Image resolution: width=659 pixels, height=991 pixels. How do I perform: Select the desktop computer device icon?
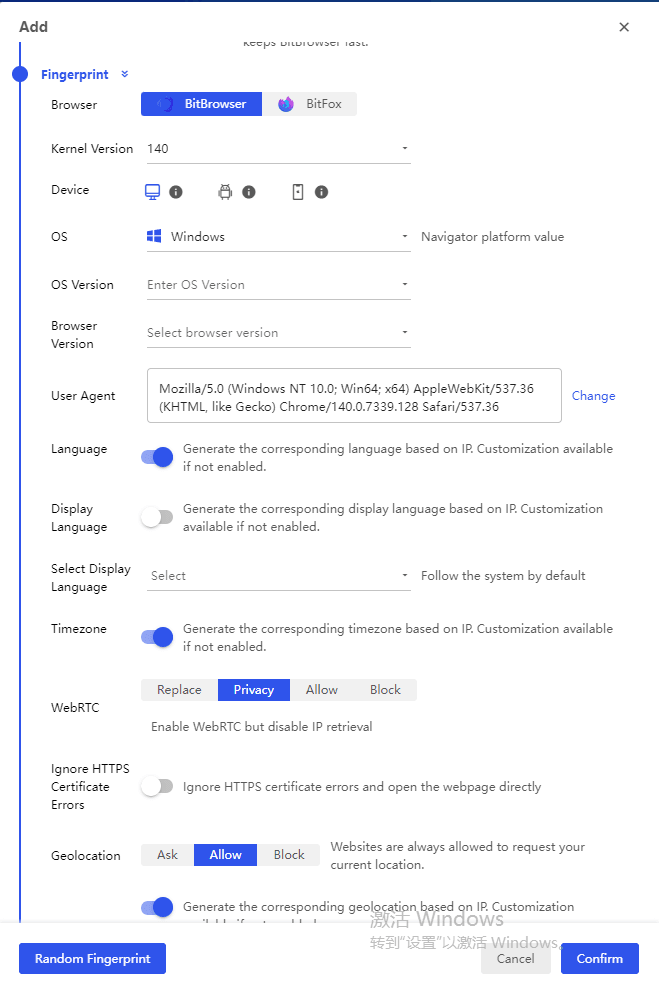pyautogui.click(x=153, y=192)
